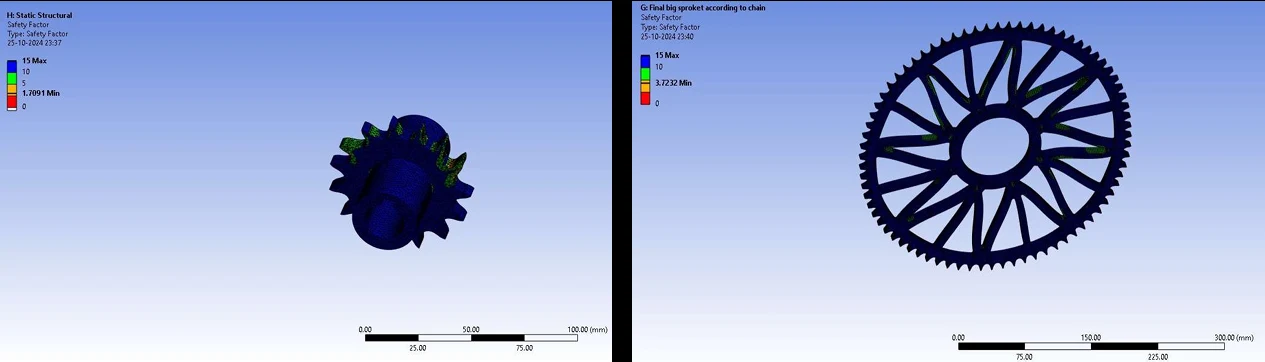Click the left view's scale ruler bar

click(470, 337)
